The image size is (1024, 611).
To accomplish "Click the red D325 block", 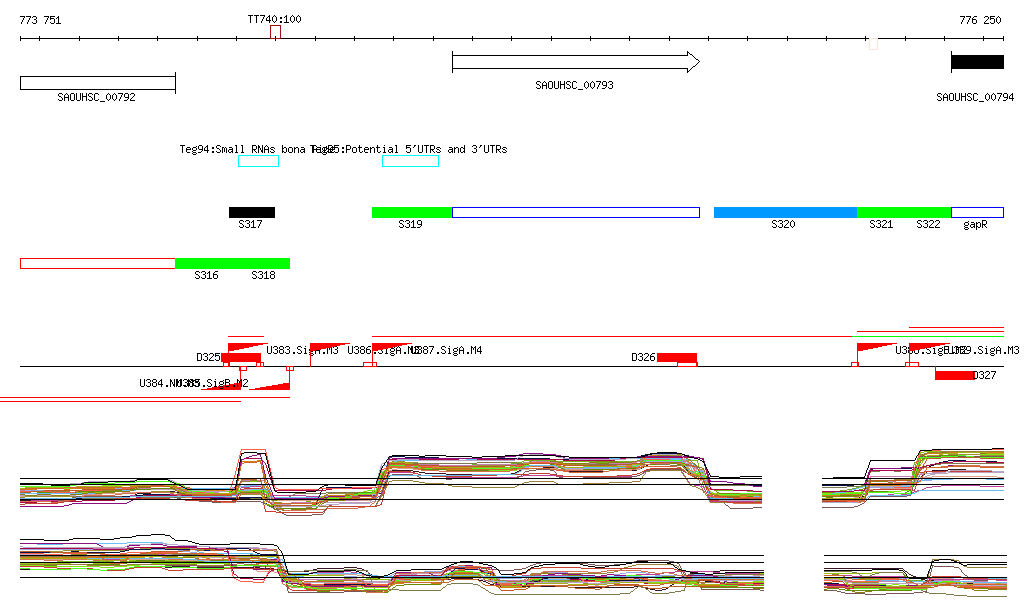I will pos(241,357).
